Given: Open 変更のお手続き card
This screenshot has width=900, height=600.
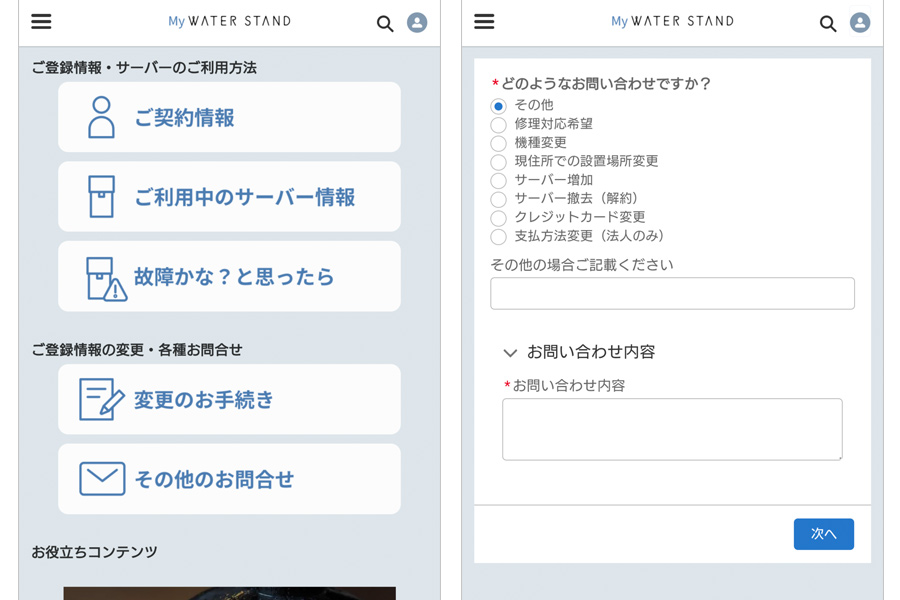Looking at the screenshot, I should pos(229,399).
